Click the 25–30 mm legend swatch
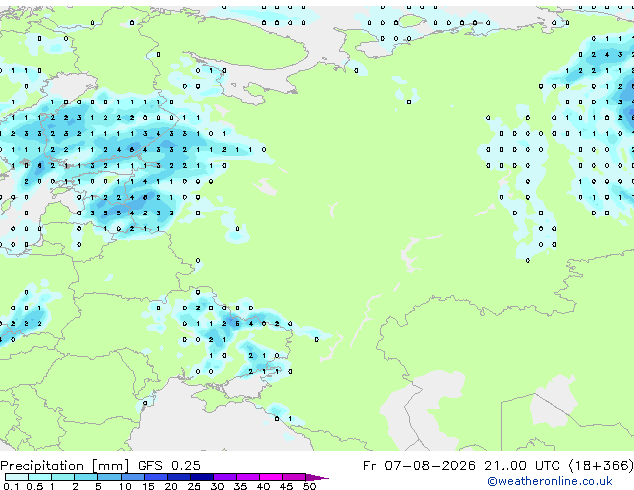Screen dimensions: 634x490 point(202,477)
